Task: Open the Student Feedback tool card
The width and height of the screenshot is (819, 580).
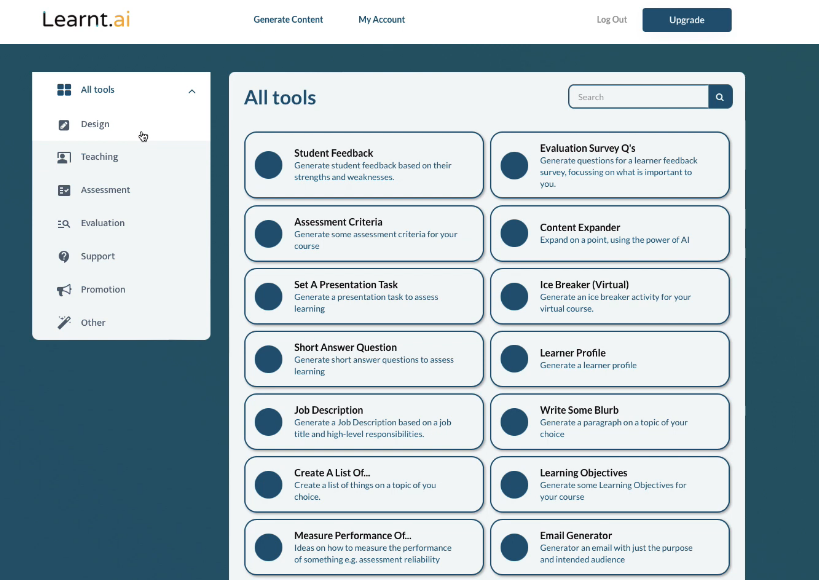Action: coord(364,165)
